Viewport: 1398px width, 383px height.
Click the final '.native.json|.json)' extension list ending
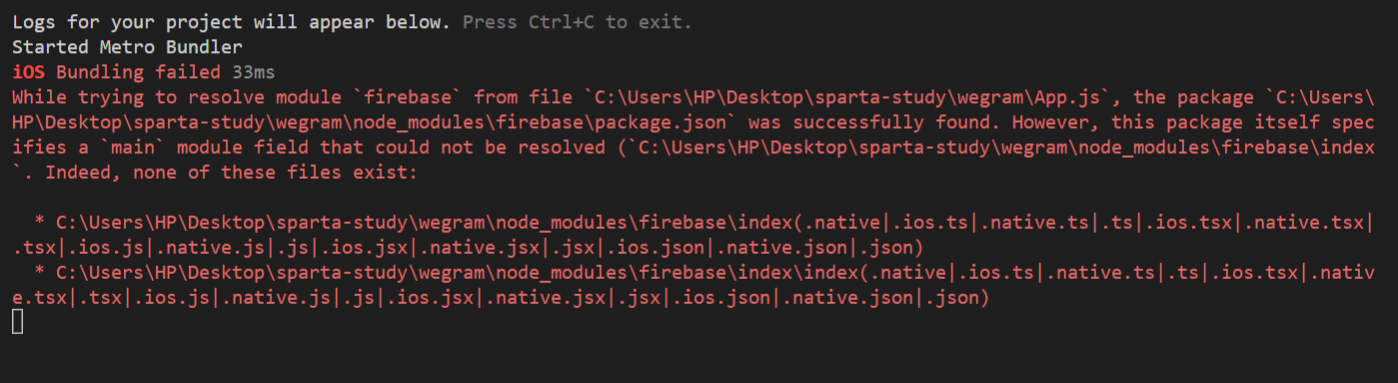885,297
